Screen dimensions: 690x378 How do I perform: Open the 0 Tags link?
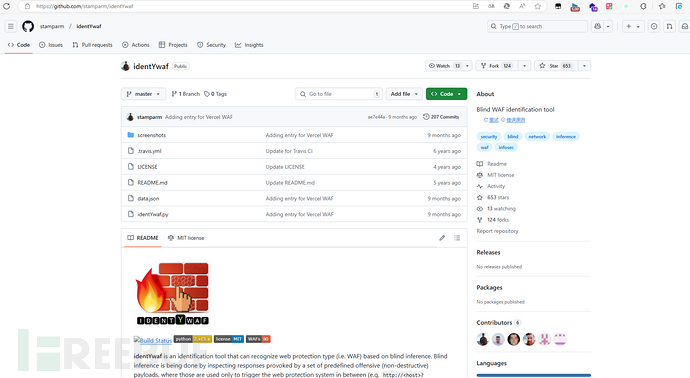click(x=215, y=94)
